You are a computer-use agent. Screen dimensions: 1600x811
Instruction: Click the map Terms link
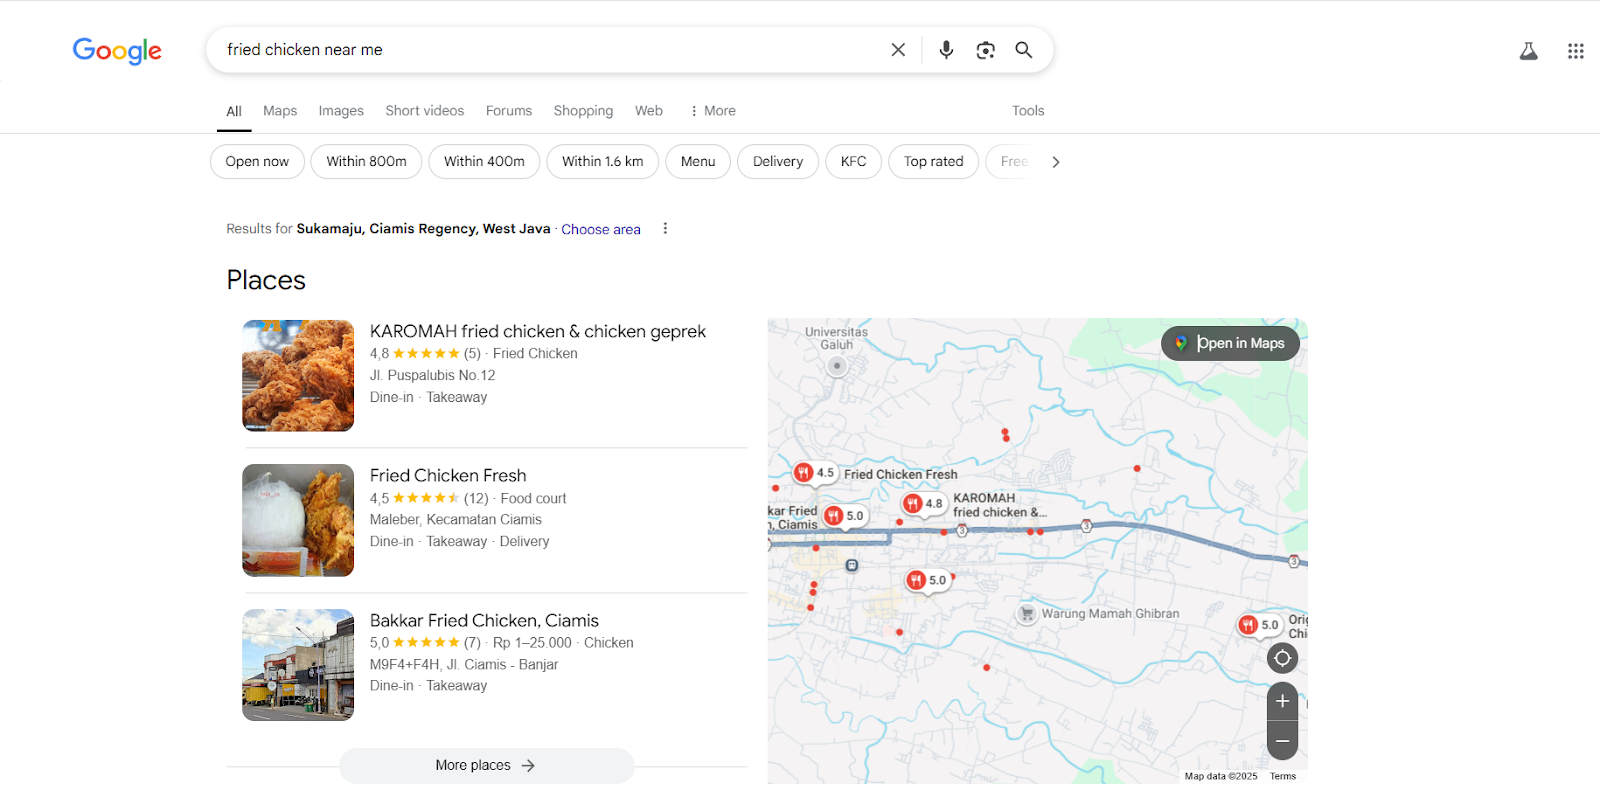pos(1283,776)
